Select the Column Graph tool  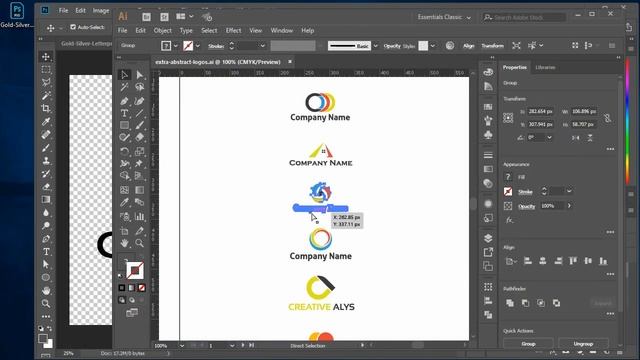point(140,216)
